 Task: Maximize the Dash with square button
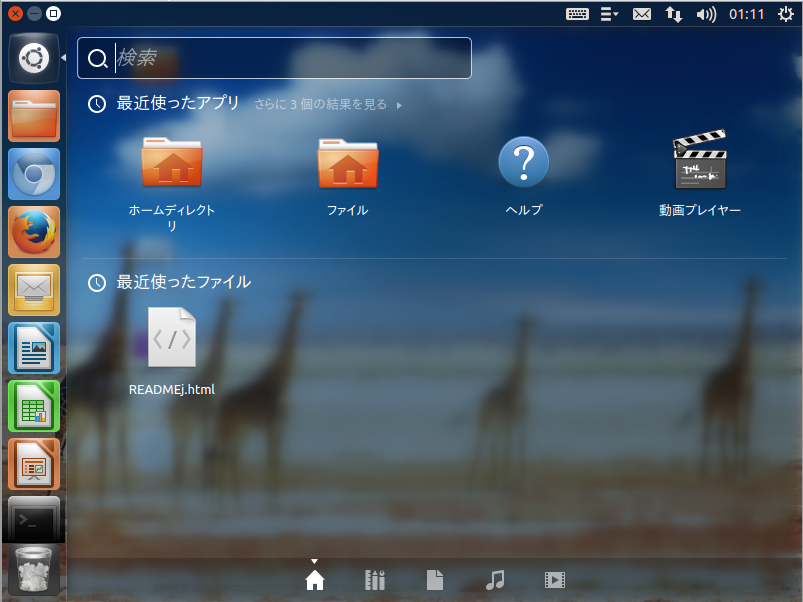pos(53,13)
